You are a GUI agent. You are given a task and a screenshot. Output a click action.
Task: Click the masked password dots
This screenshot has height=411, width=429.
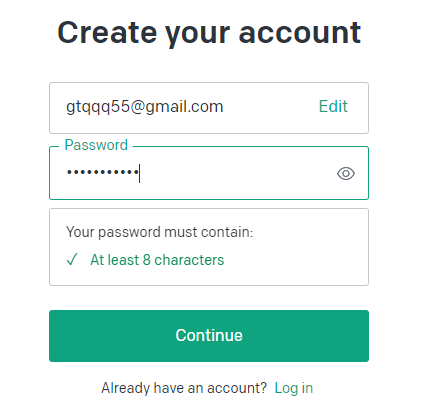tap(103, 172)
